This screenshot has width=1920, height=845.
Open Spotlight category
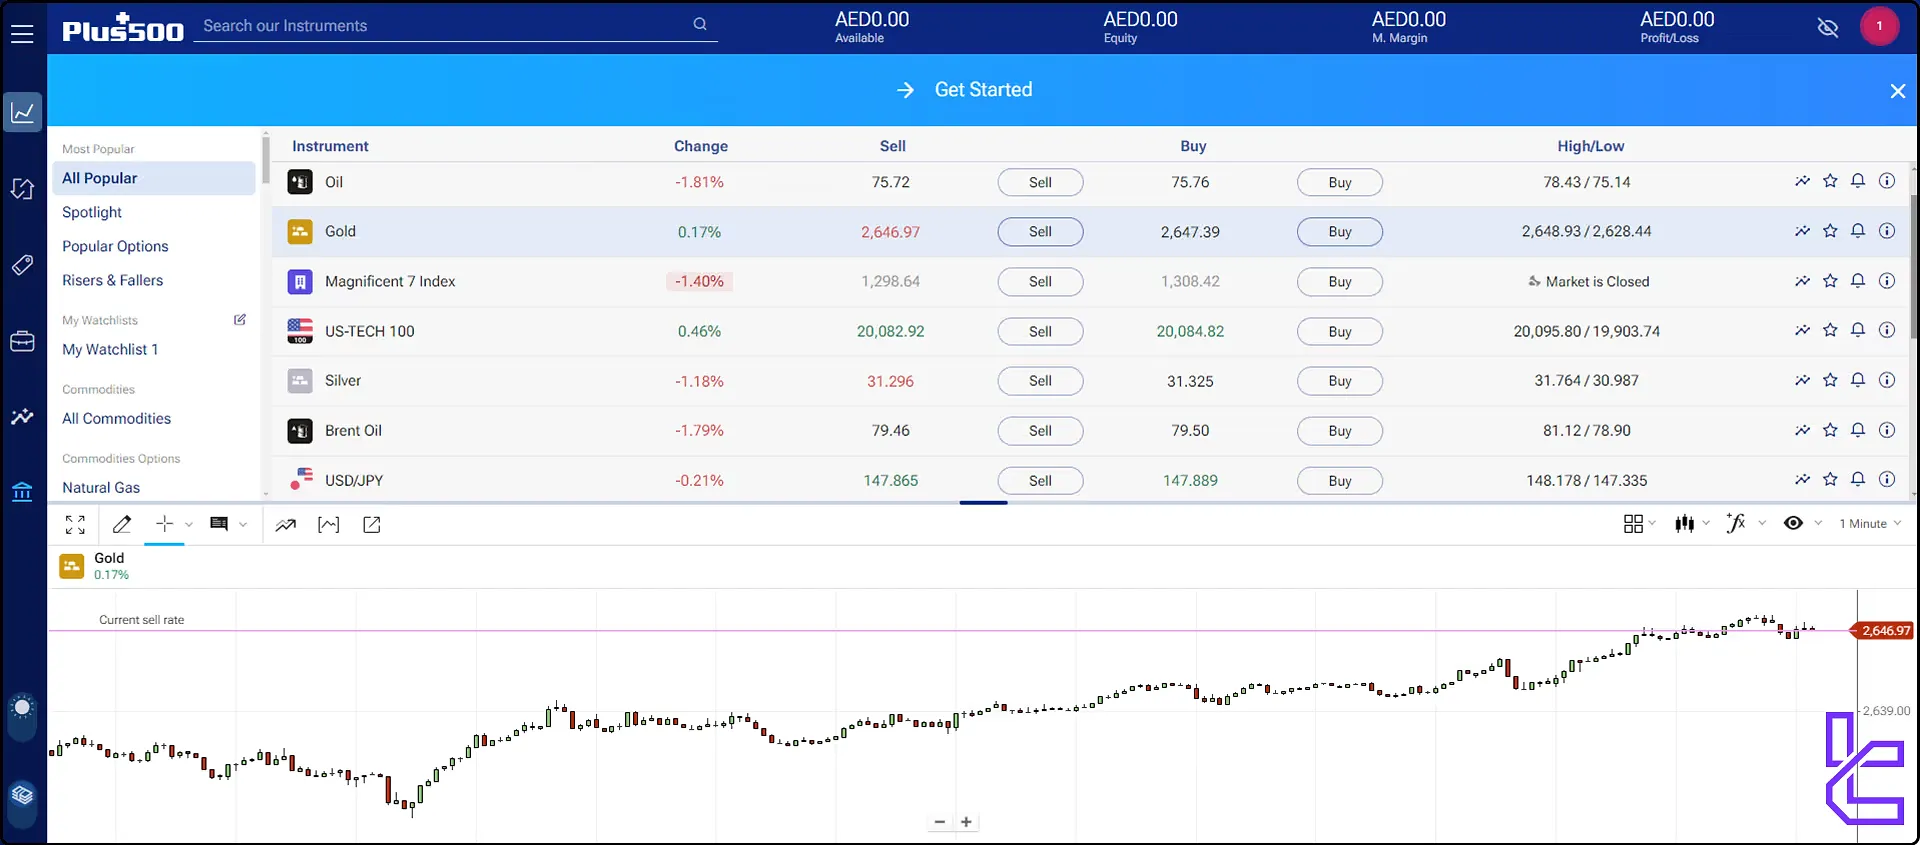[x=92, y=212]
